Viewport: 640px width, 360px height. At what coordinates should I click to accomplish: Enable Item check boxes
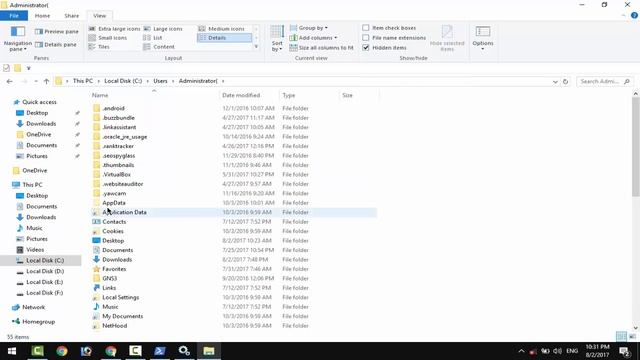point(389,28)
